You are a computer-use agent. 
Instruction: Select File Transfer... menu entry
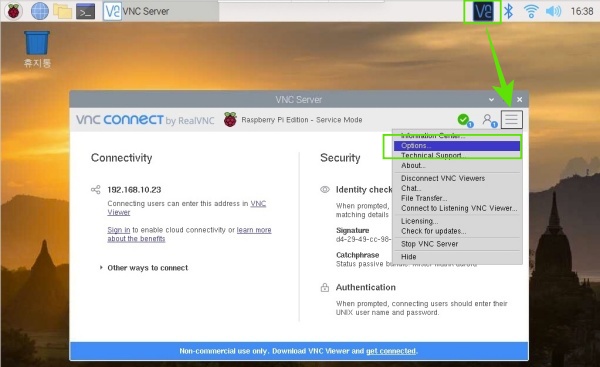pyautogui.click(x=457, y=198)
